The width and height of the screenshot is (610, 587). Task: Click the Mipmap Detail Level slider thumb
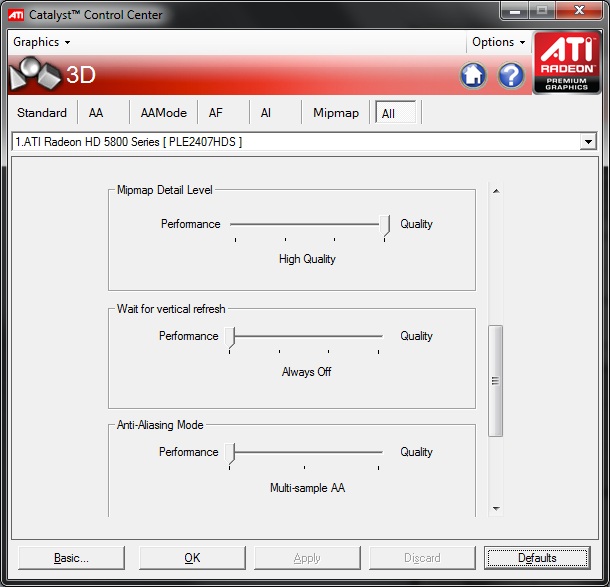(385, 226)
